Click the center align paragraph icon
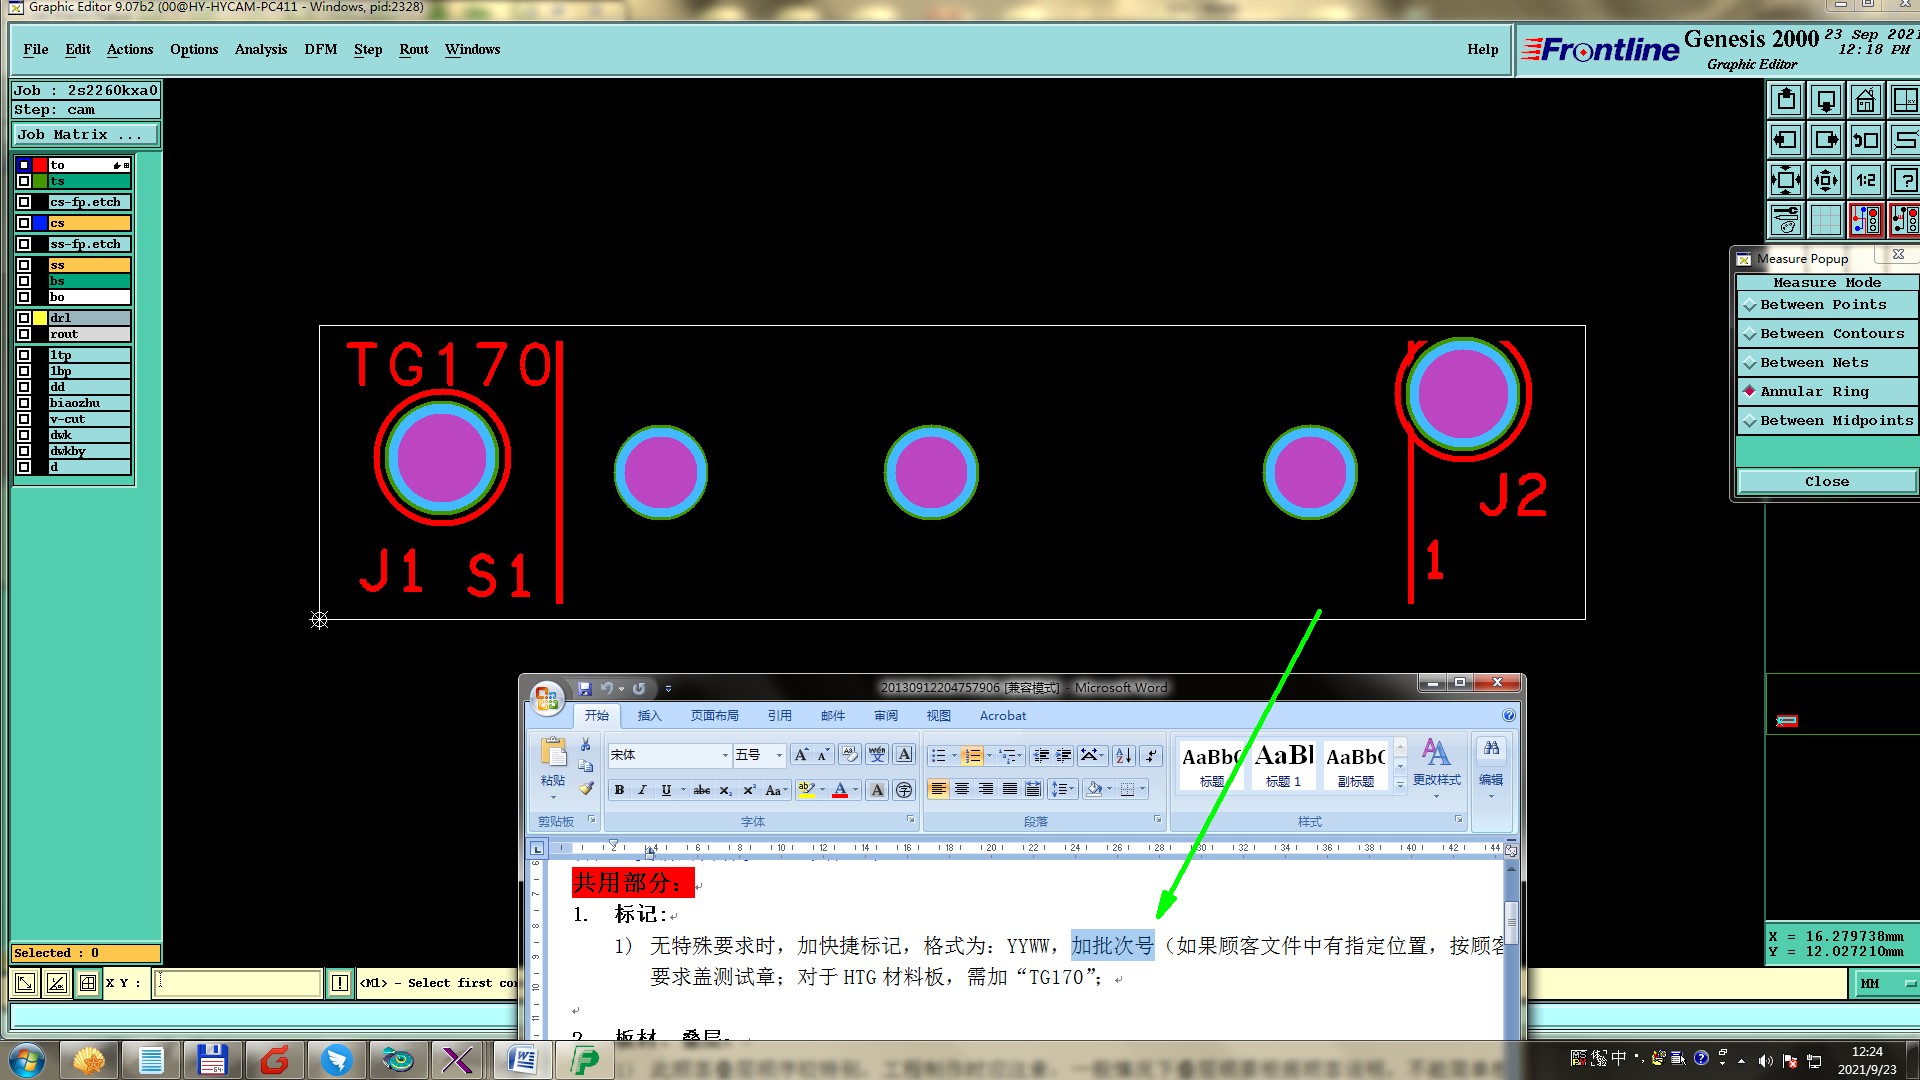1920x1080 pixels. coord(962,790)
